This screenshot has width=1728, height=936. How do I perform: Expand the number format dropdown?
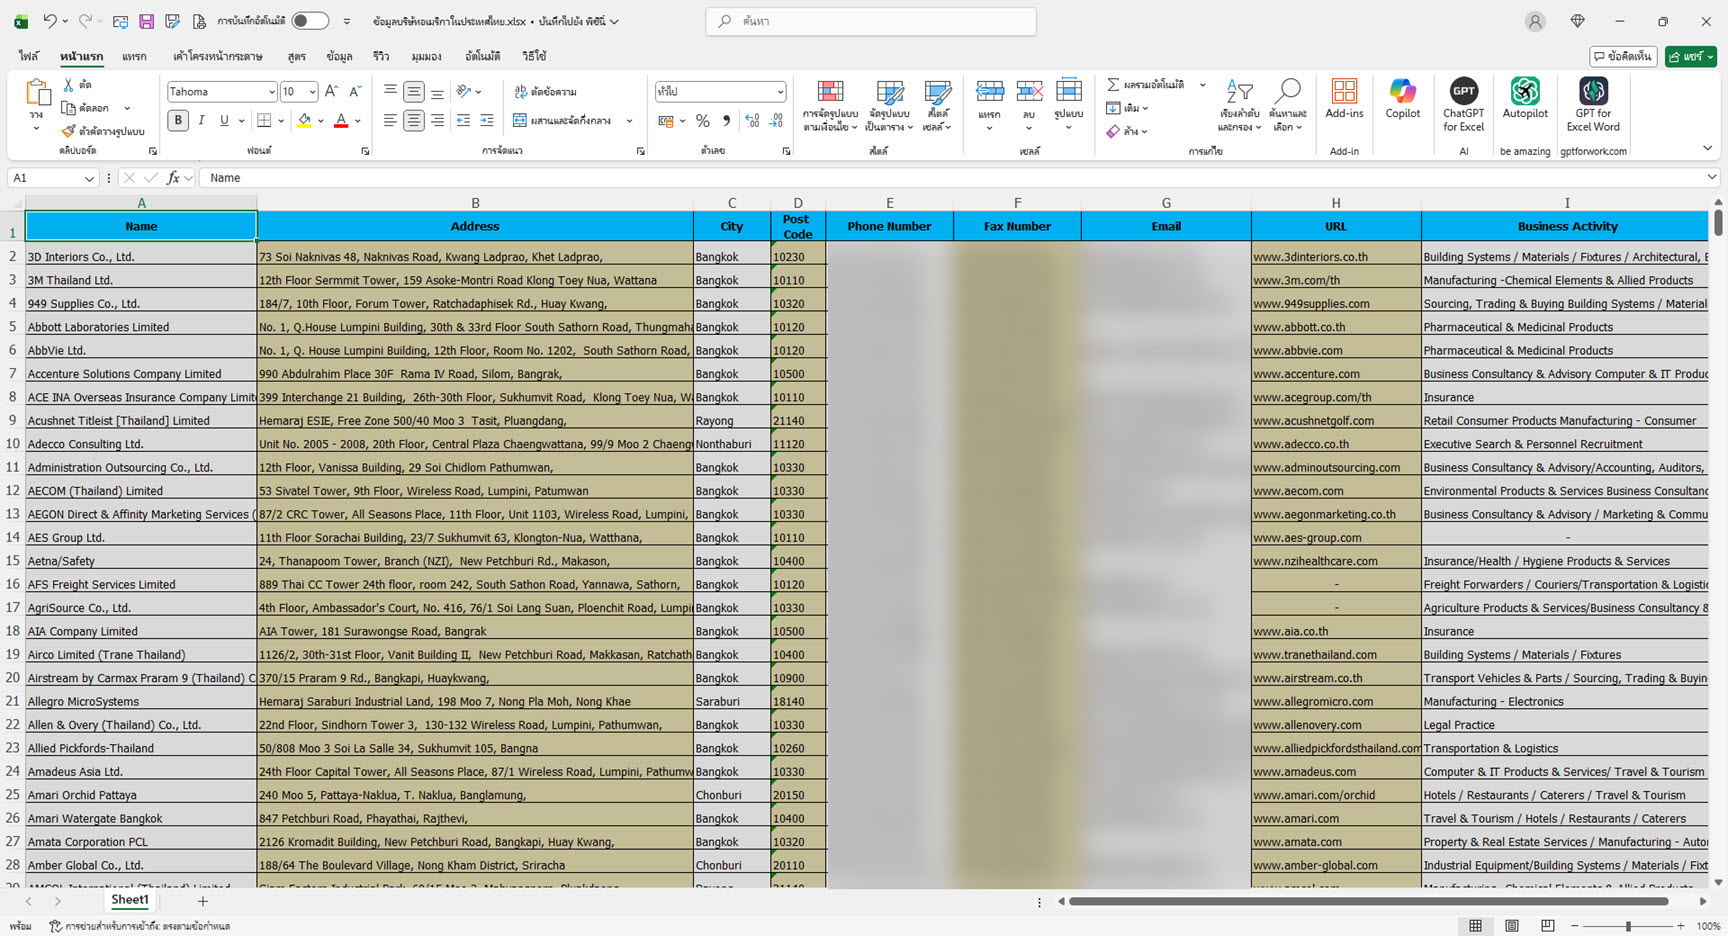click(780, 92)
